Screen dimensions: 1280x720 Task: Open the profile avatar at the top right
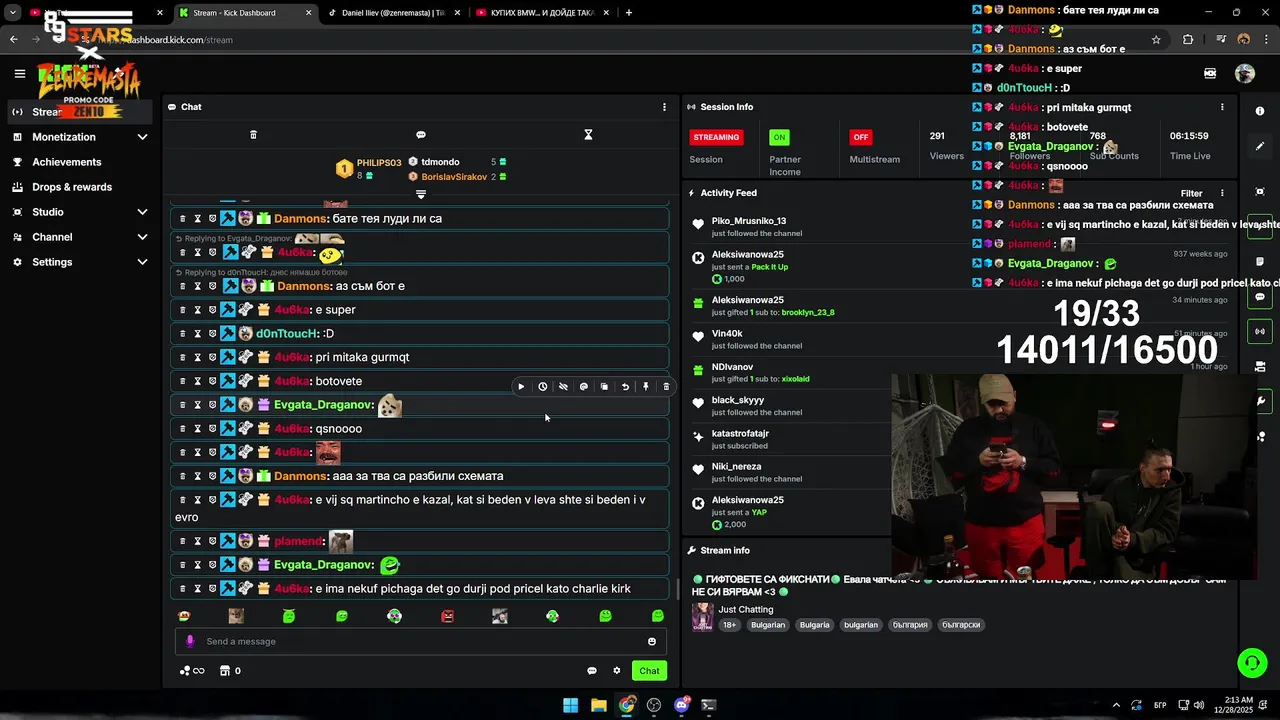tap(1245, 73)
